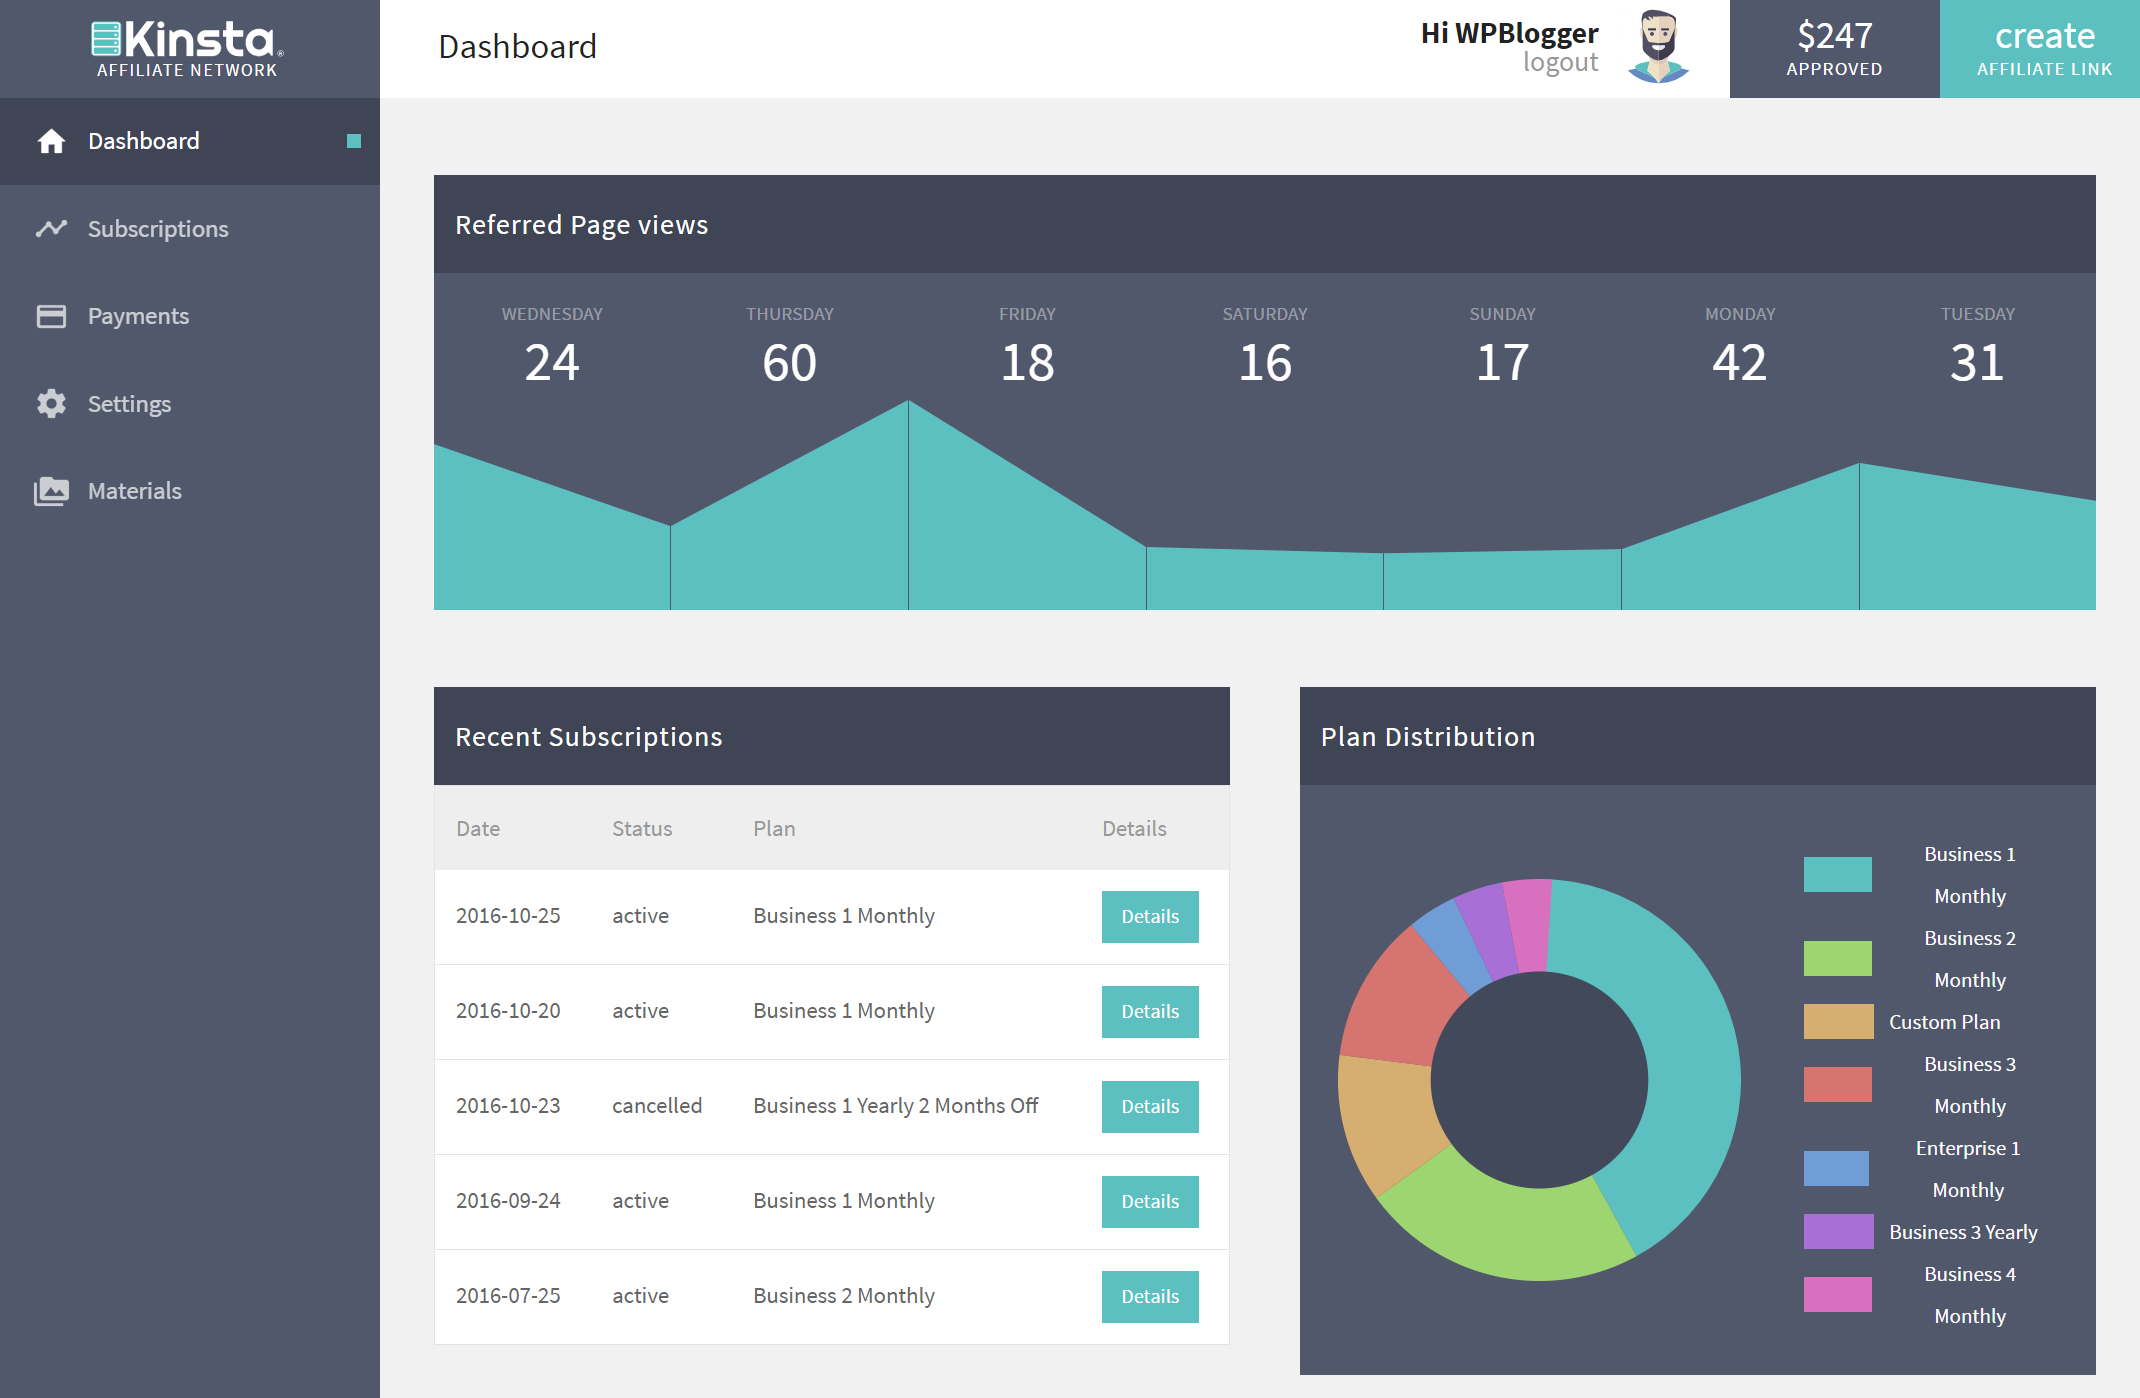Click the logout link
Viewport: 2140px width, 1398px height.
click(1559, 63)
